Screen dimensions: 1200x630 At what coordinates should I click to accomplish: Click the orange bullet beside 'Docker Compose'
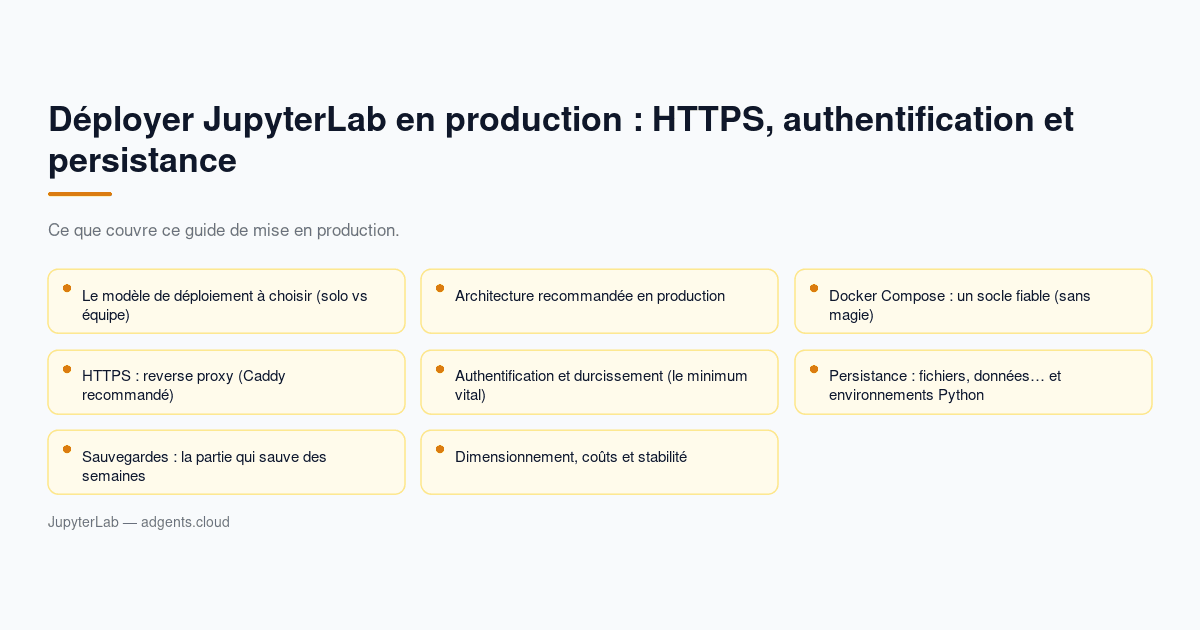pos(814,288)
